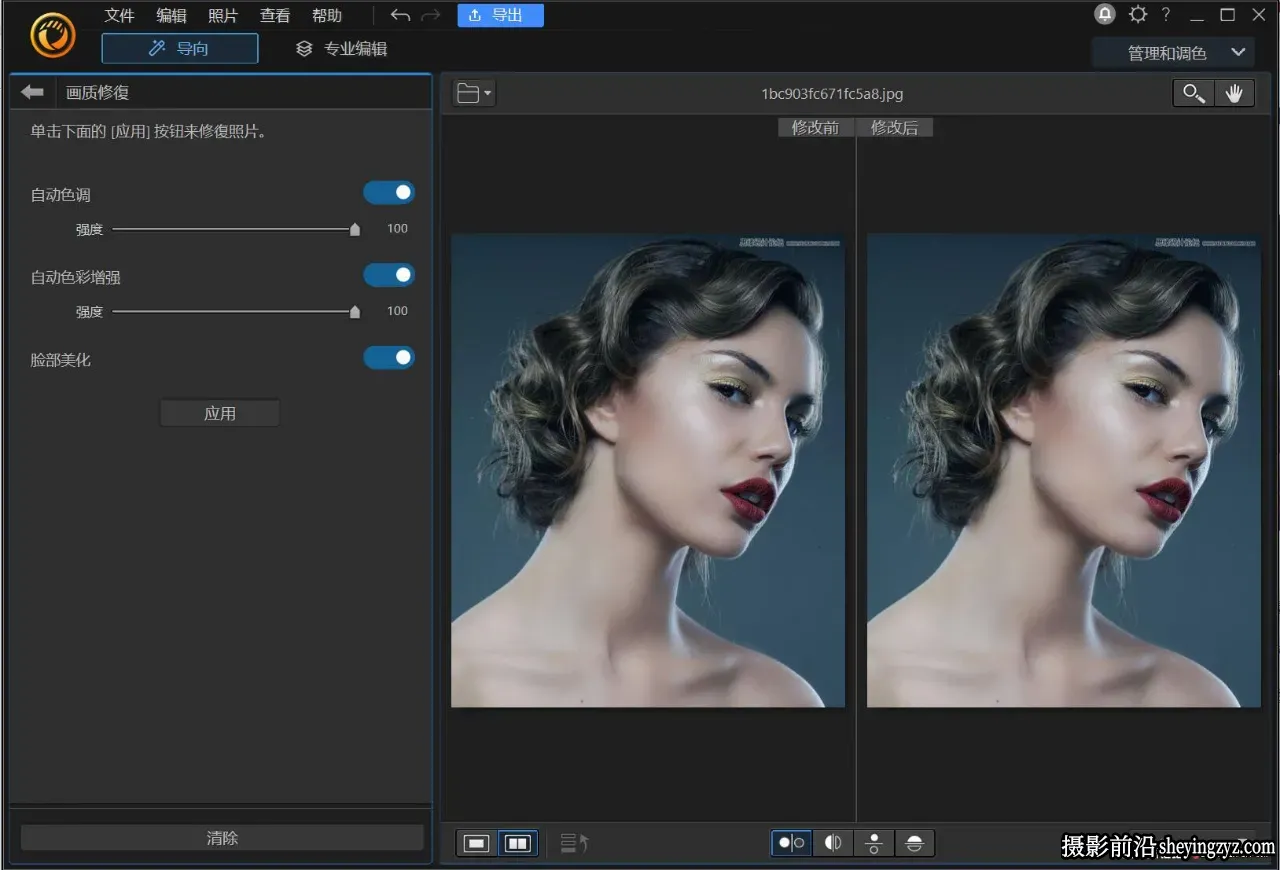Image resolution: width=1280 pixels, height=870 pixels.
Task: Go back from 画质修復 panel
Action: [32, 92]
